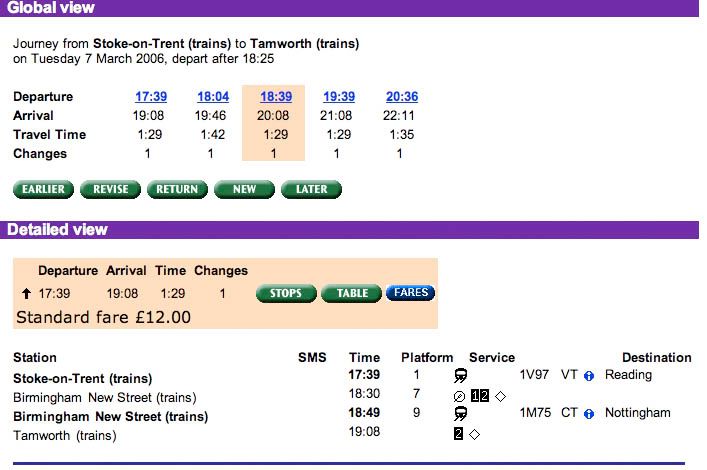
Task: Click the RETURN journey button
Action: pyautogui.click(x=176, y=189)
